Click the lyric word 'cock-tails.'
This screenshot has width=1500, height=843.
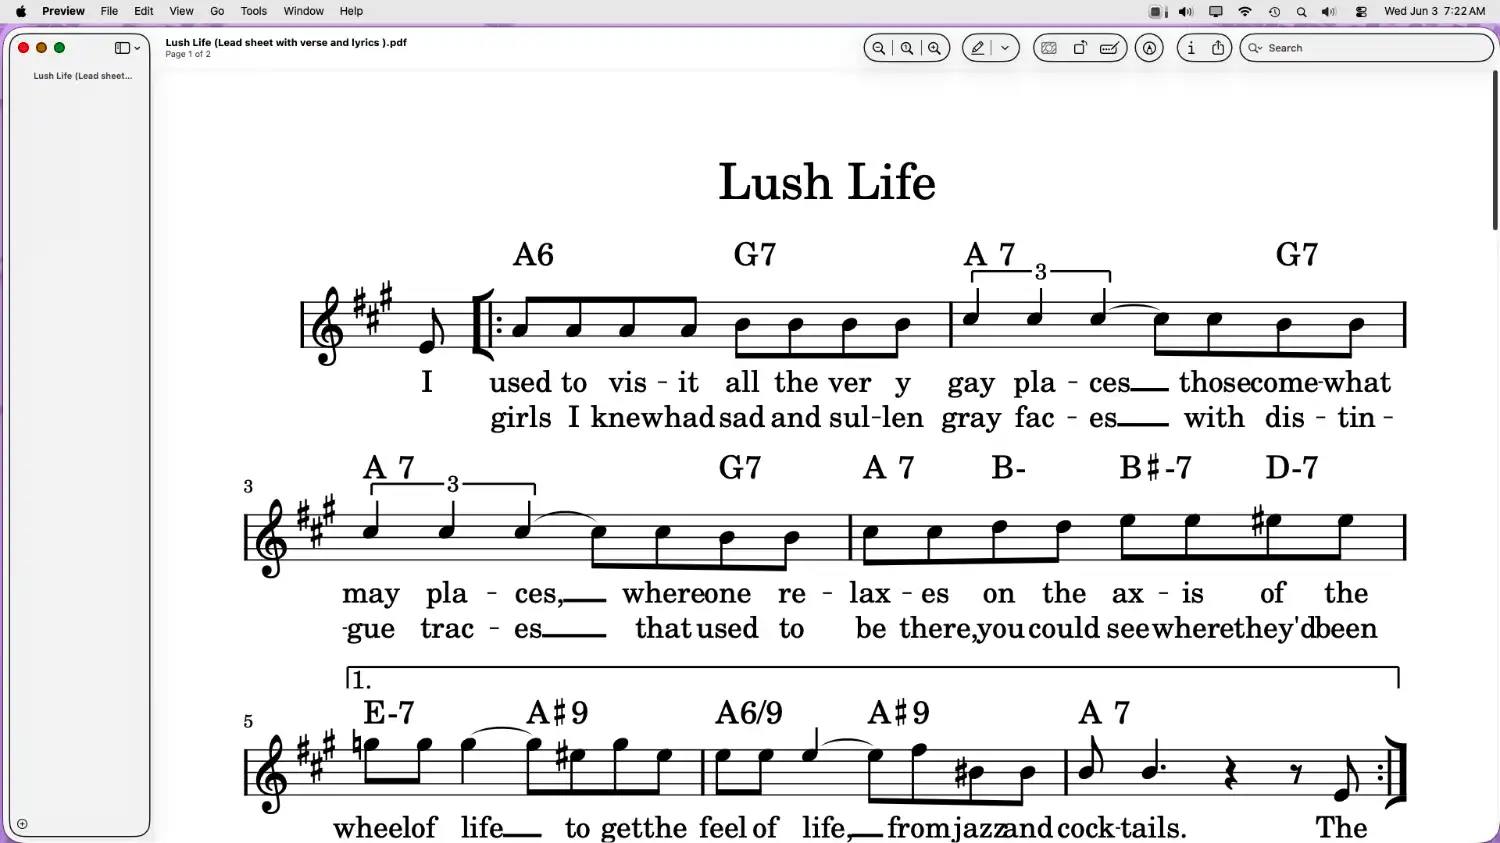click(1121, 828)
